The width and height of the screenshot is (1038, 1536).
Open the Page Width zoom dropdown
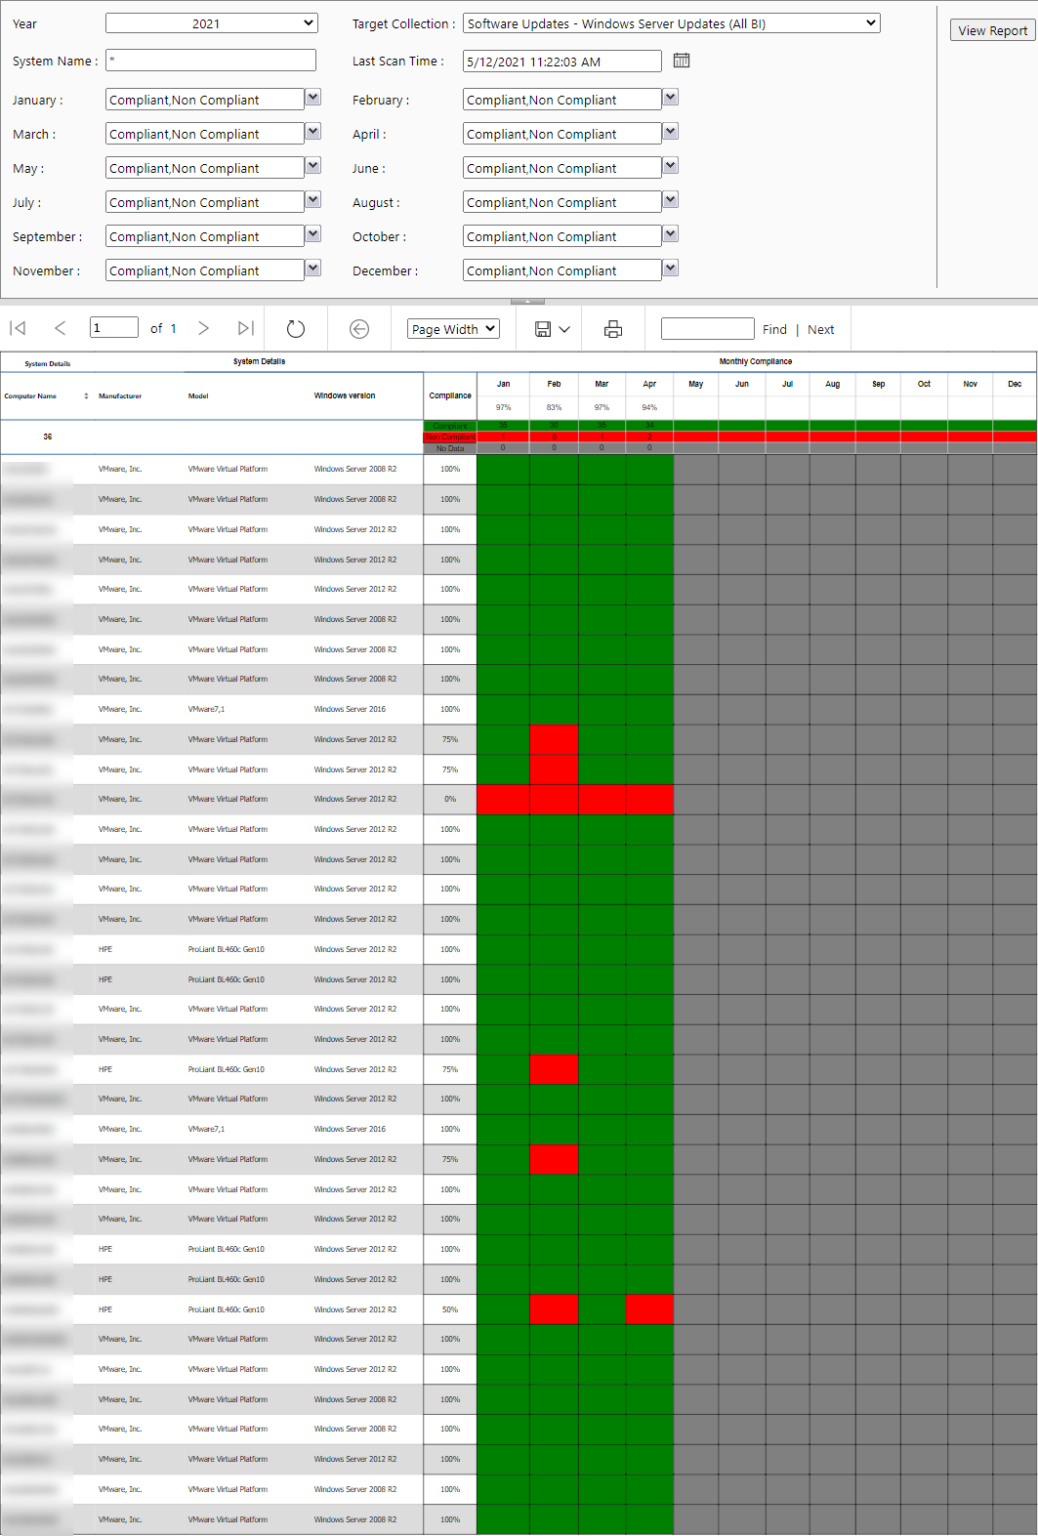[452, 328]
